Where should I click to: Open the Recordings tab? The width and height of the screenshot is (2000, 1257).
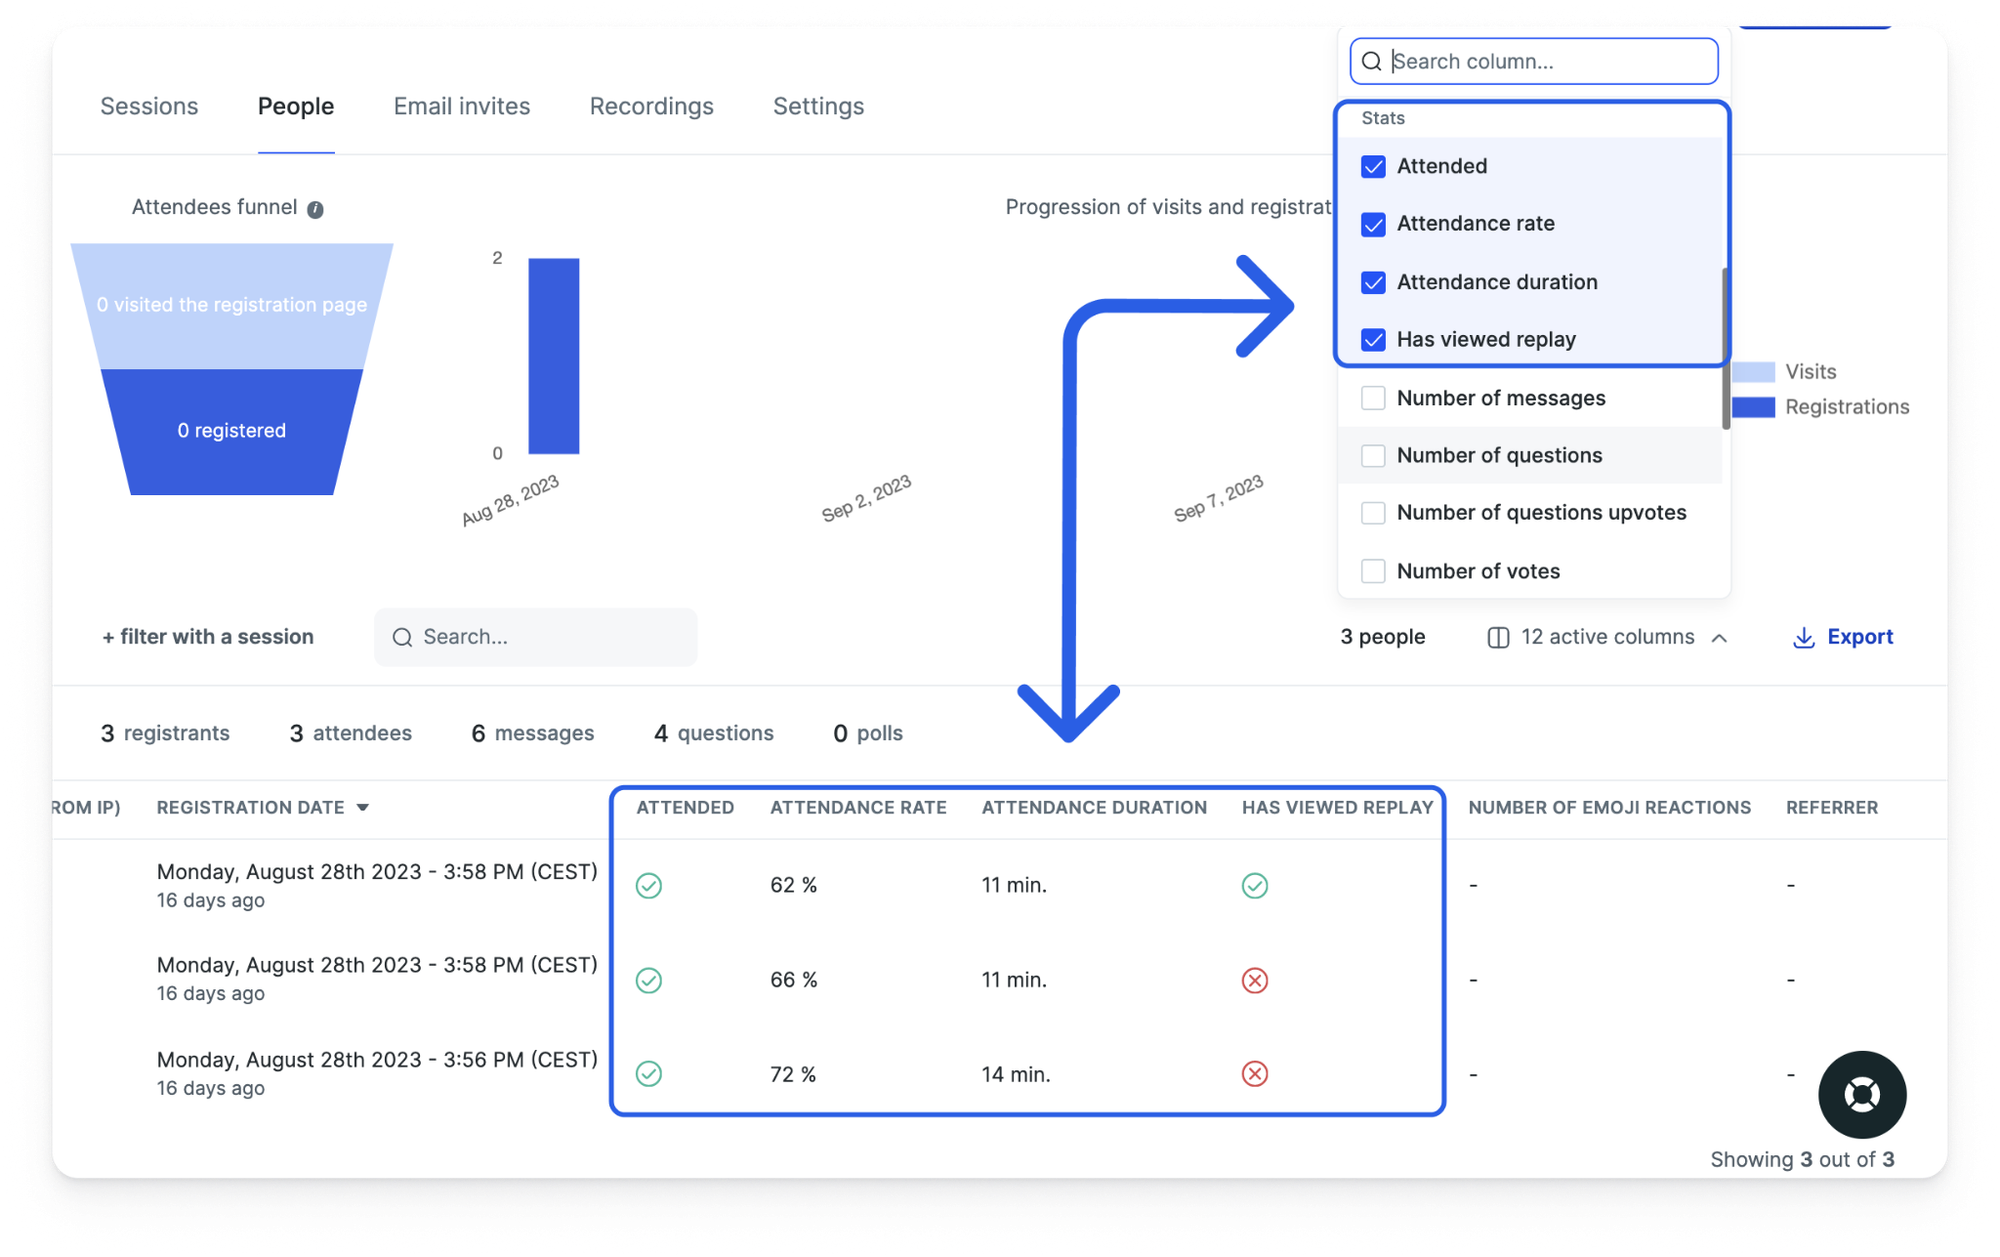coord(651,106)
